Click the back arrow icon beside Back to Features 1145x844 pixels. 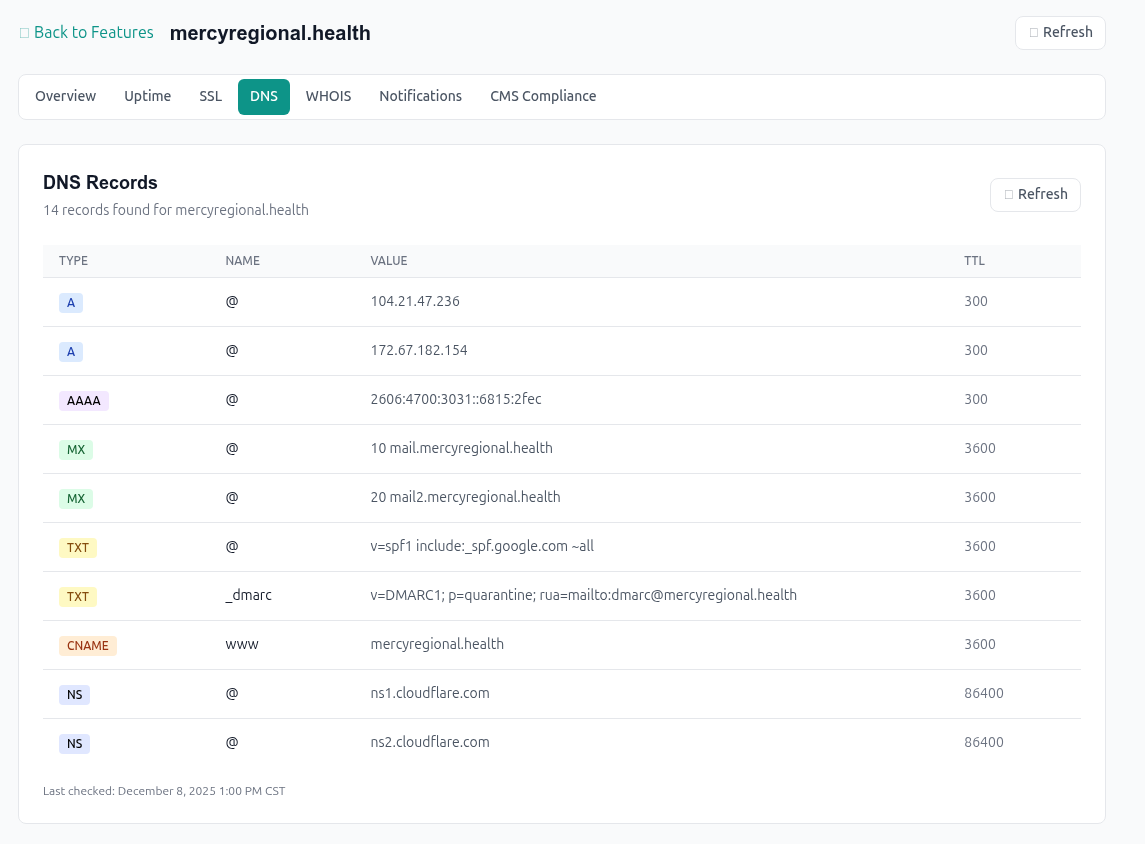tap(25, 32)
